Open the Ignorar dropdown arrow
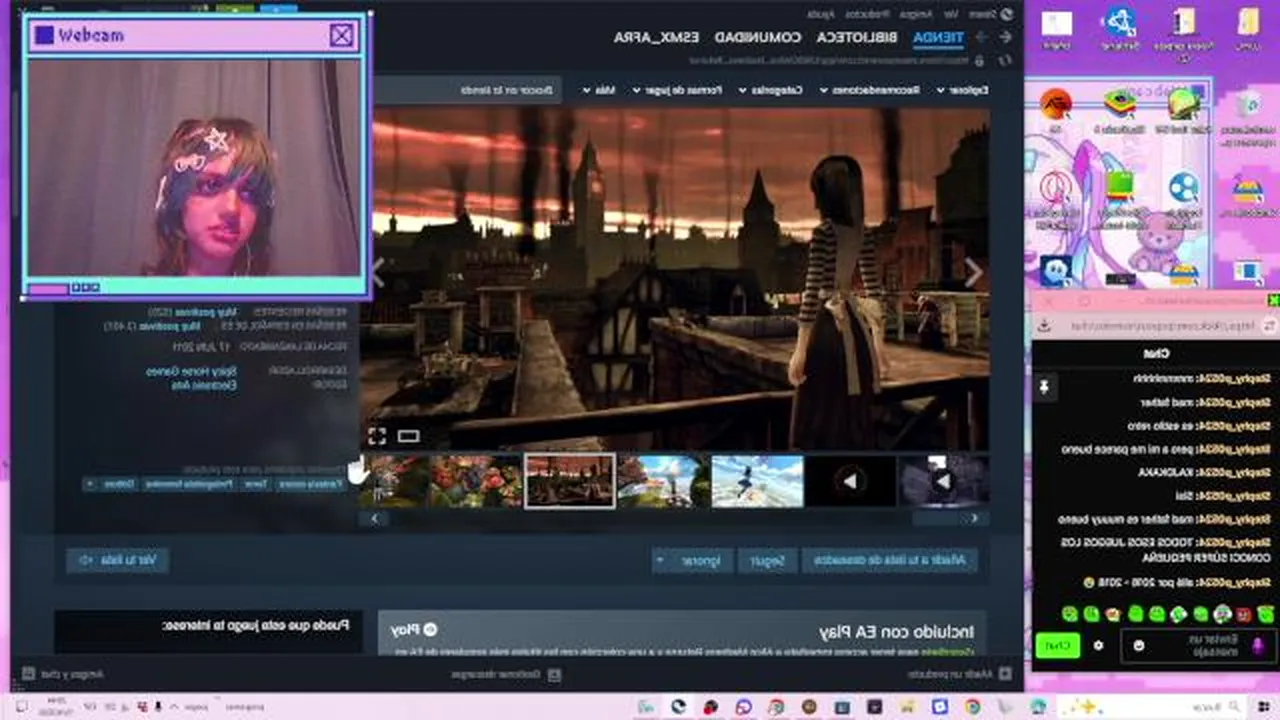The height and width of the screenshot is (720, 1280). tap(660, 561)
